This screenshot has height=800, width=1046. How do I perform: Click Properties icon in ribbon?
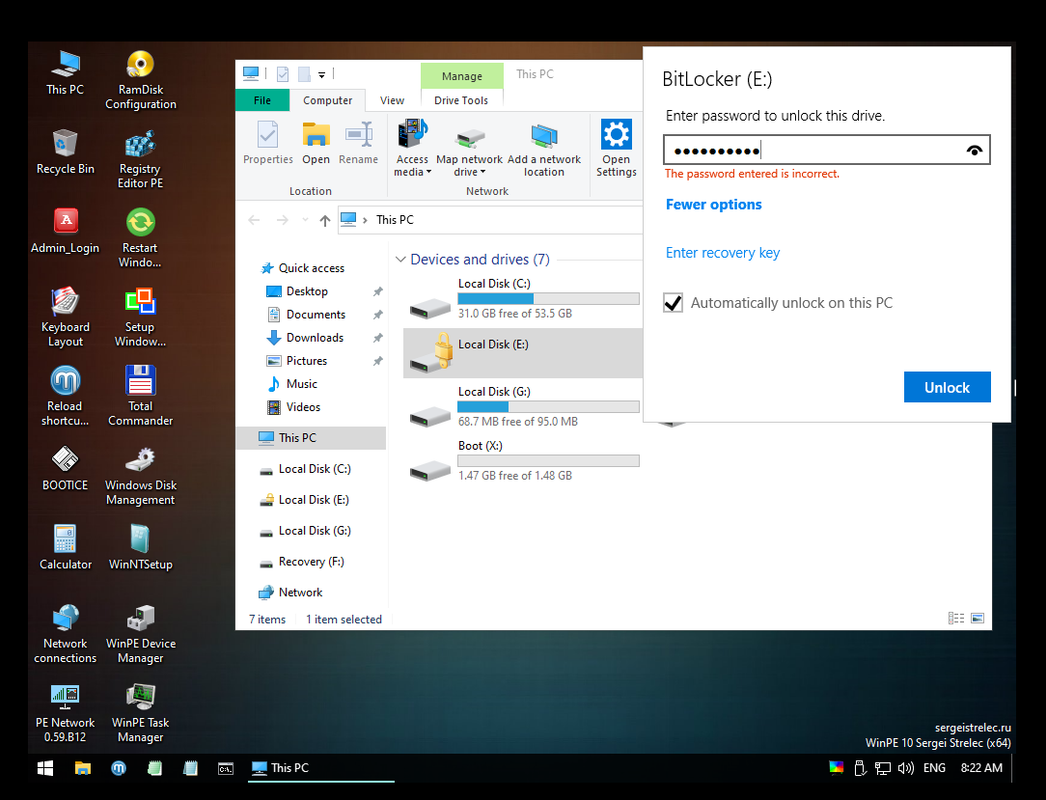click(x=268, y=142)
